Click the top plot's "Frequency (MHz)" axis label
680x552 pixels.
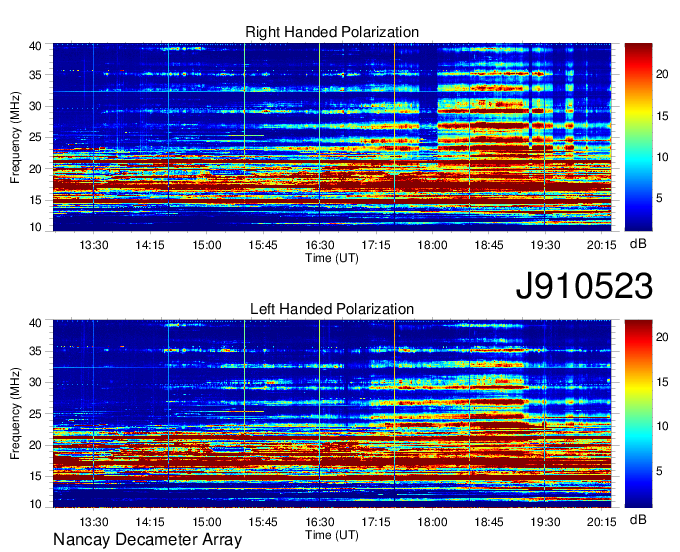pos(15,137)
